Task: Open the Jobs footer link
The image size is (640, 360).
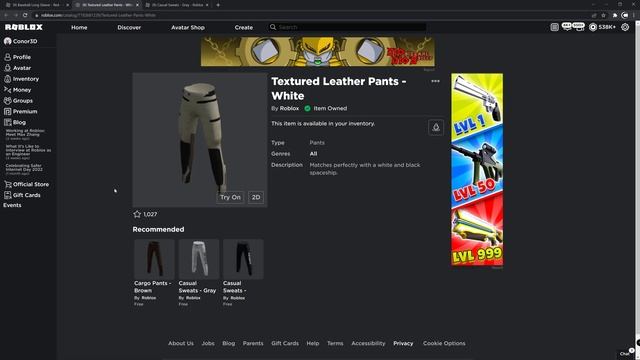Action: [208, 343]
